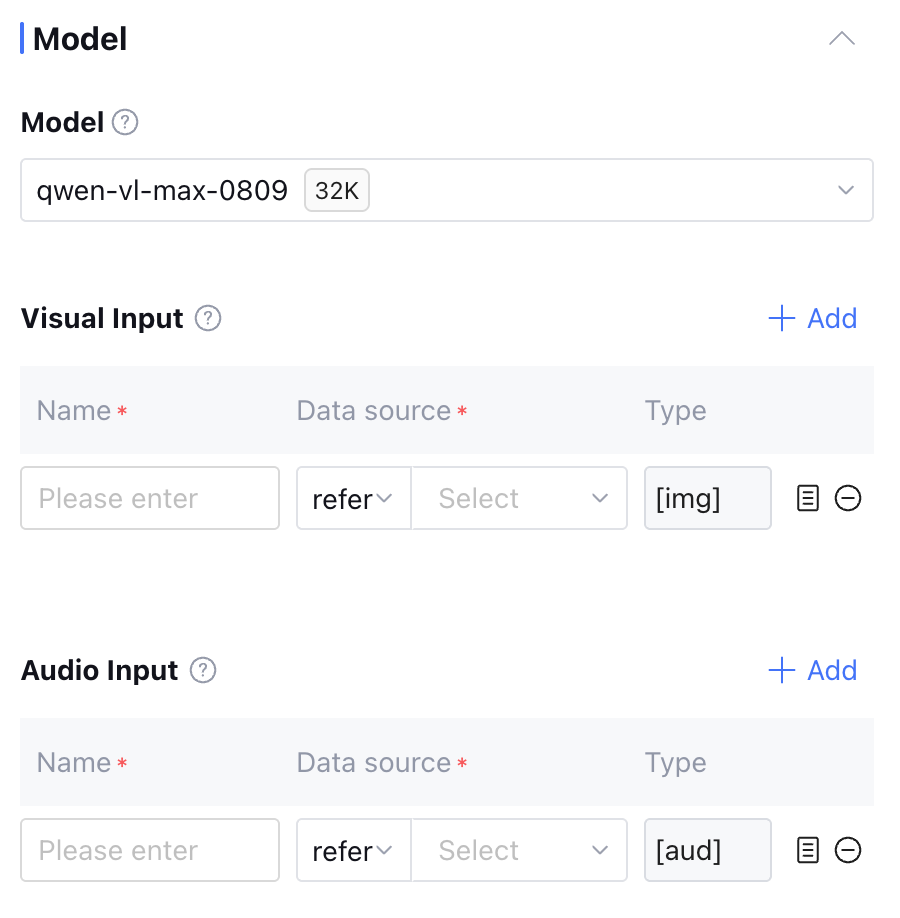The image size is (900, 918).
Task: Remove the Audio Input row with minus icon
Action: pos(848,850)
